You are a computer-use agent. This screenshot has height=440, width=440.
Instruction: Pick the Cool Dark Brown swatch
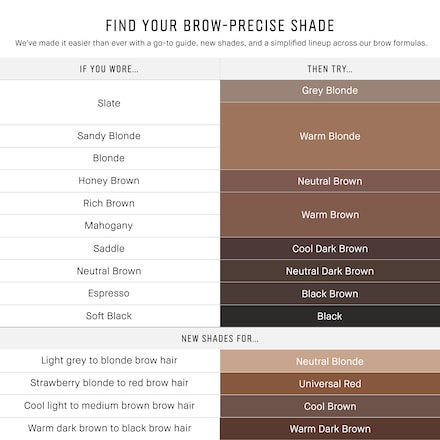click(x=330, y=249)
